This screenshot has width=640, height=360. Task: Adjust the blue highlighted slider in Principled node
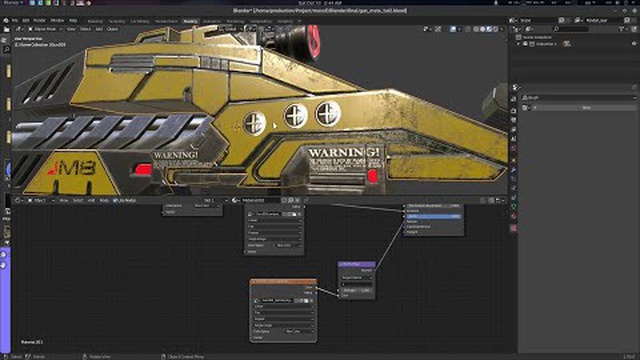point(433,216)
